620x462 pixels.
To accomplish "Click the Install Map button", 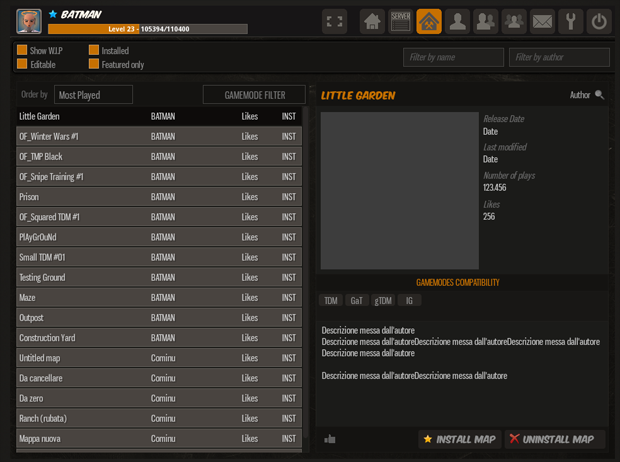I will tap(460, 439).
